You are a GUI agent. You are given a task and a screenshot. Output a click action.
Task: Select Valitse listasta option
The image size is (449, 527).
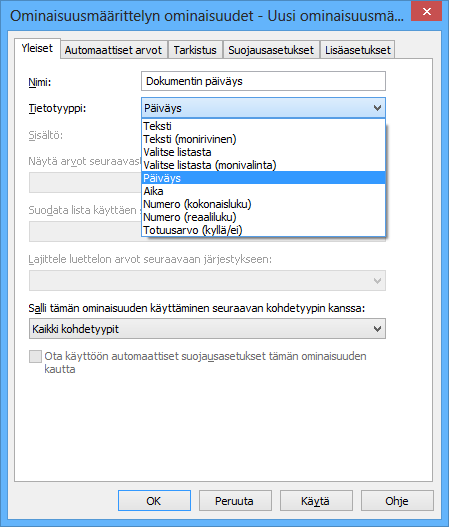[x=263, y=152]
